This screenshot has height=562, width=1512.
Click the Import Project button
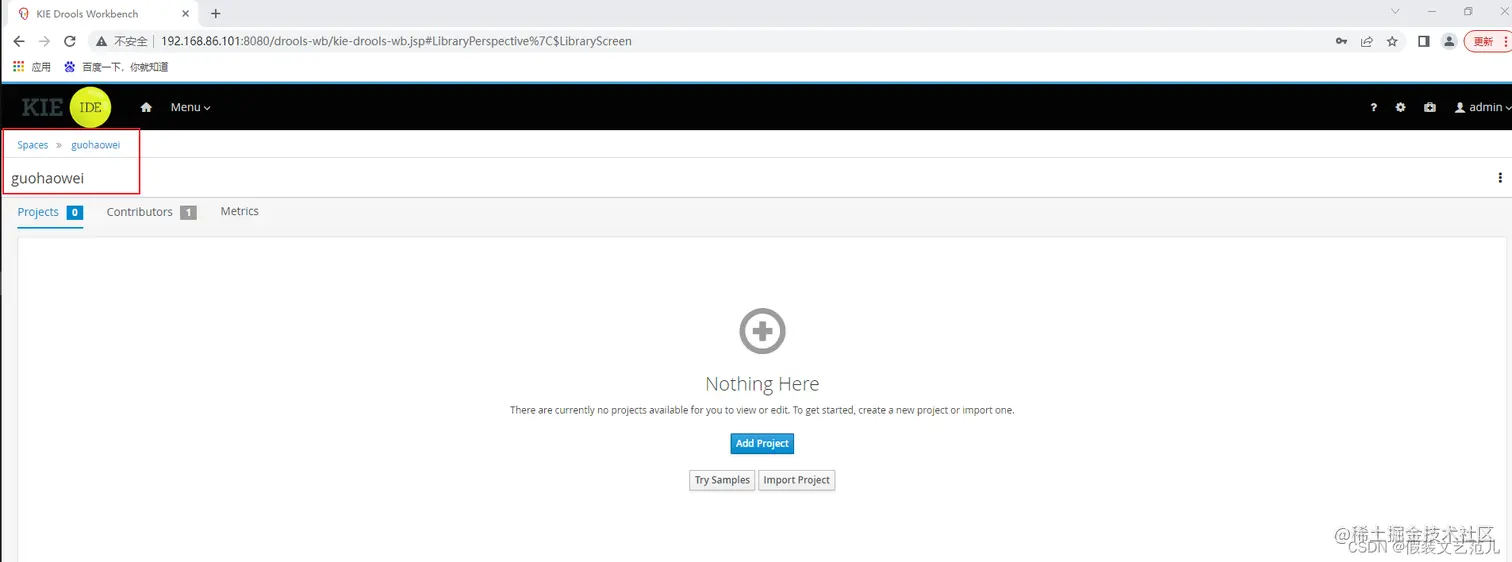pos(796,480)
